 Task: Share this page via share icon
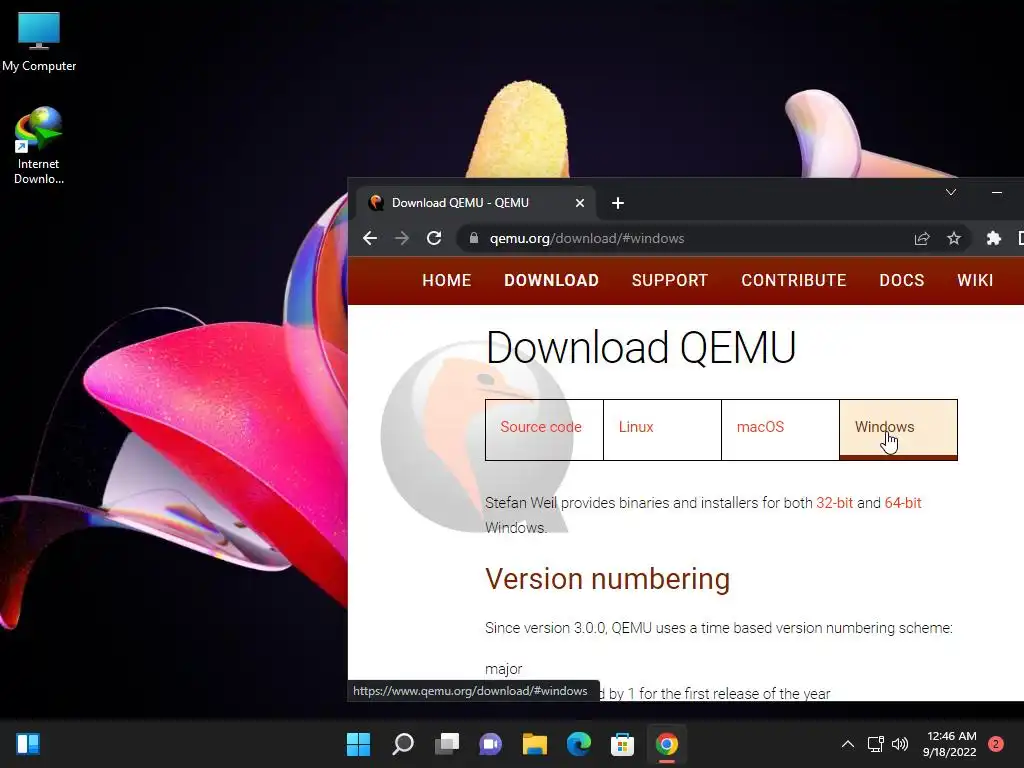(x=922, y=238)
